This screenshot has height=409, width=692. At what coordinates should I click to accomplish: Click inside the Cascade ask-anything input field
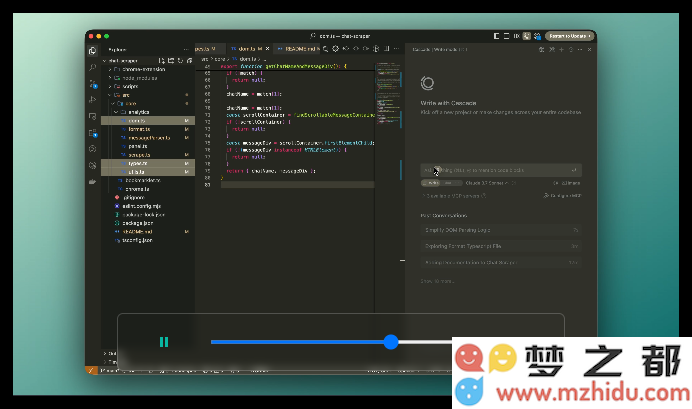pyautogui.click(x=501, y=170)
